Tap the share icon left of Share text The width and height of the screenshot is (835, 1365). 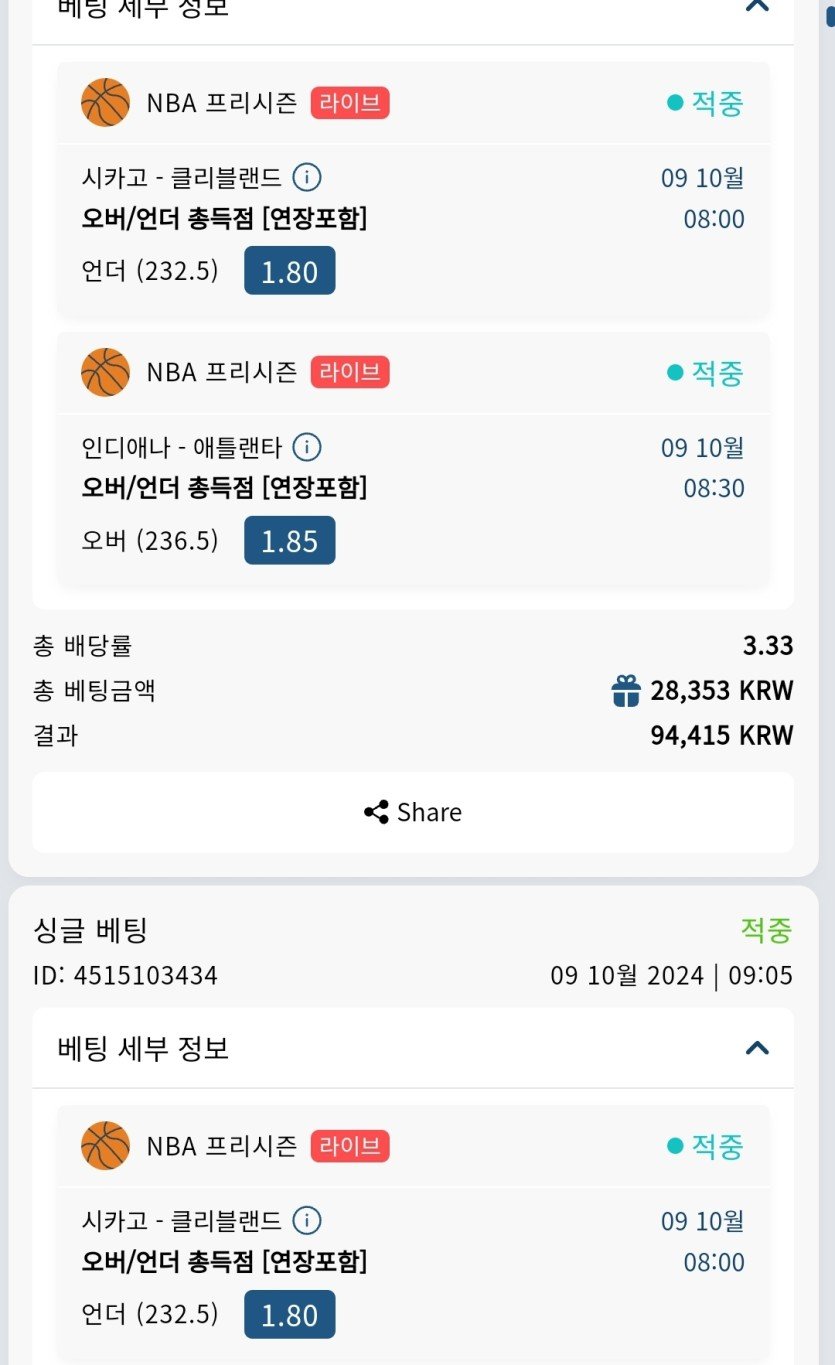(x=376, y=812)
